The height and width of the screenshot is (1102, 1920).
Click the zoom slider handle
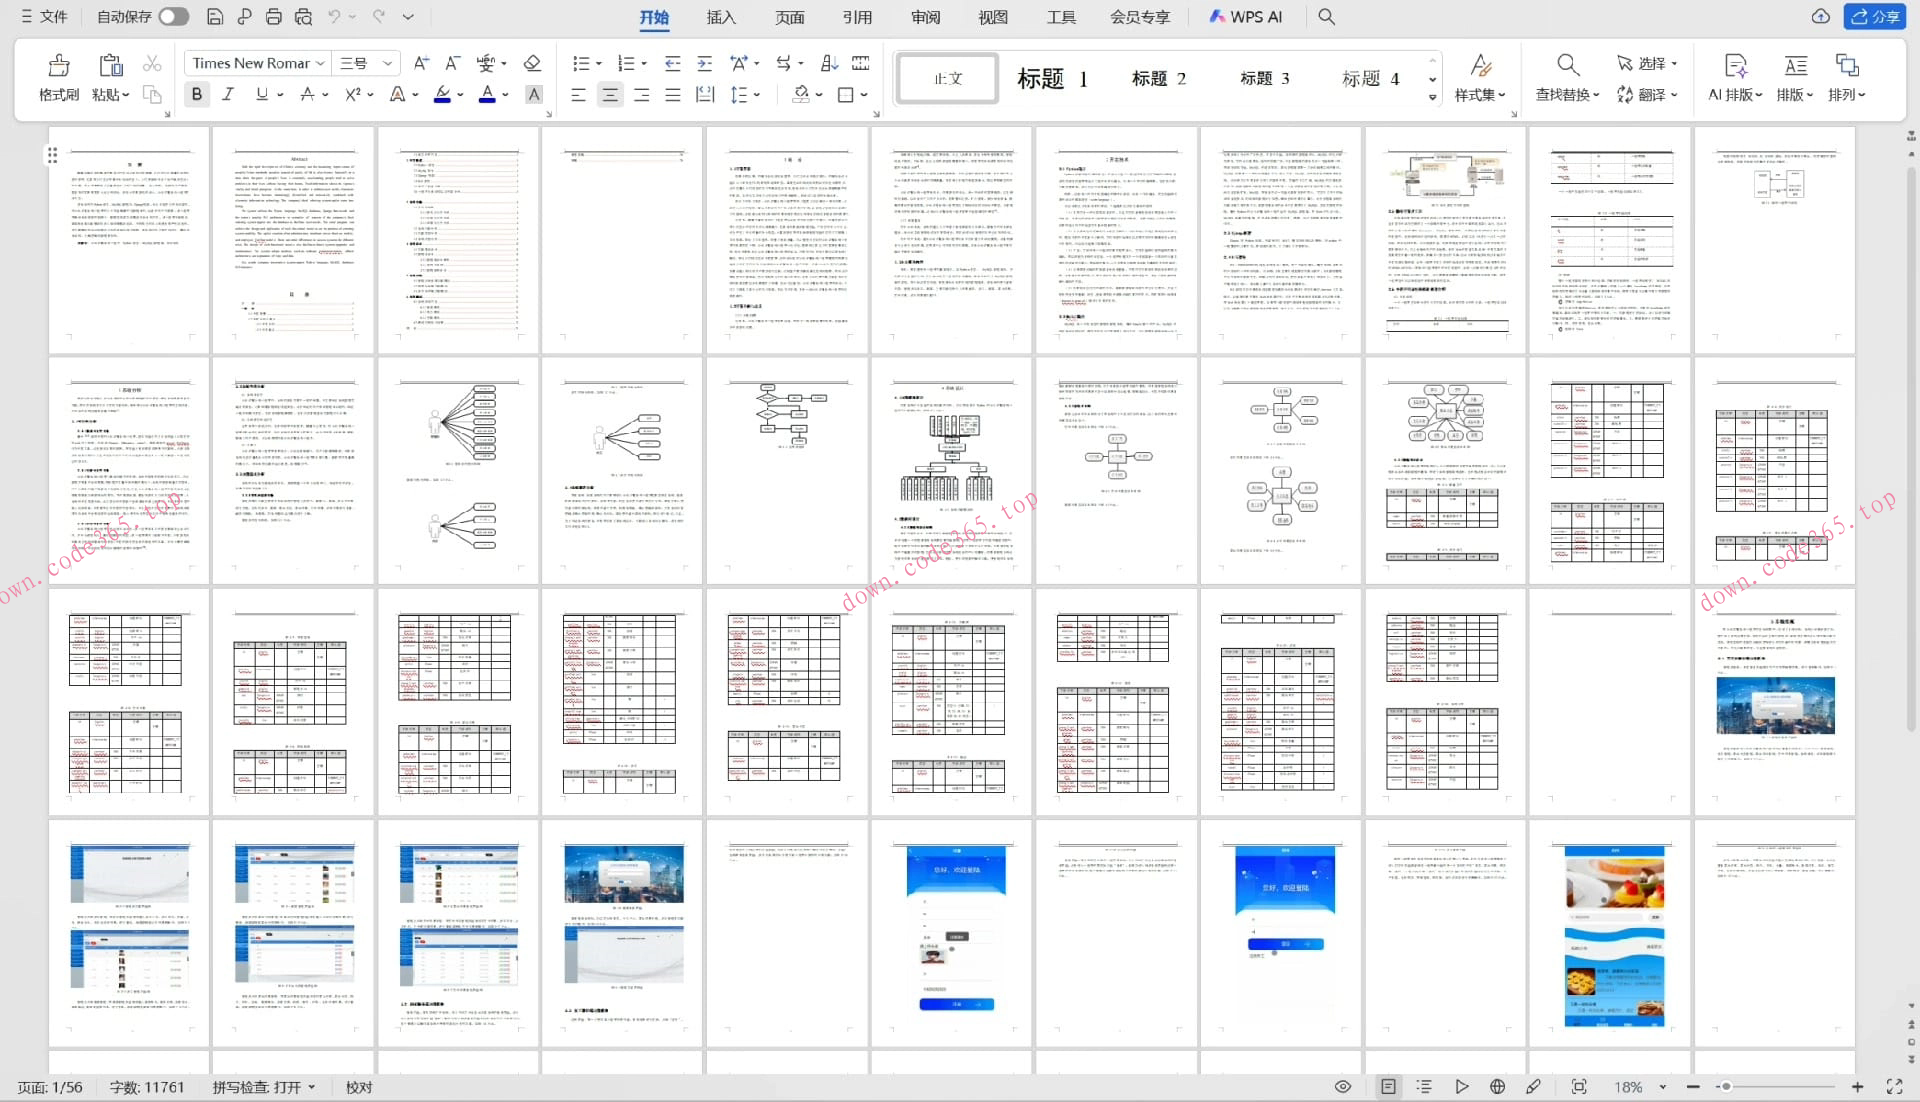click(1726, 1087)
